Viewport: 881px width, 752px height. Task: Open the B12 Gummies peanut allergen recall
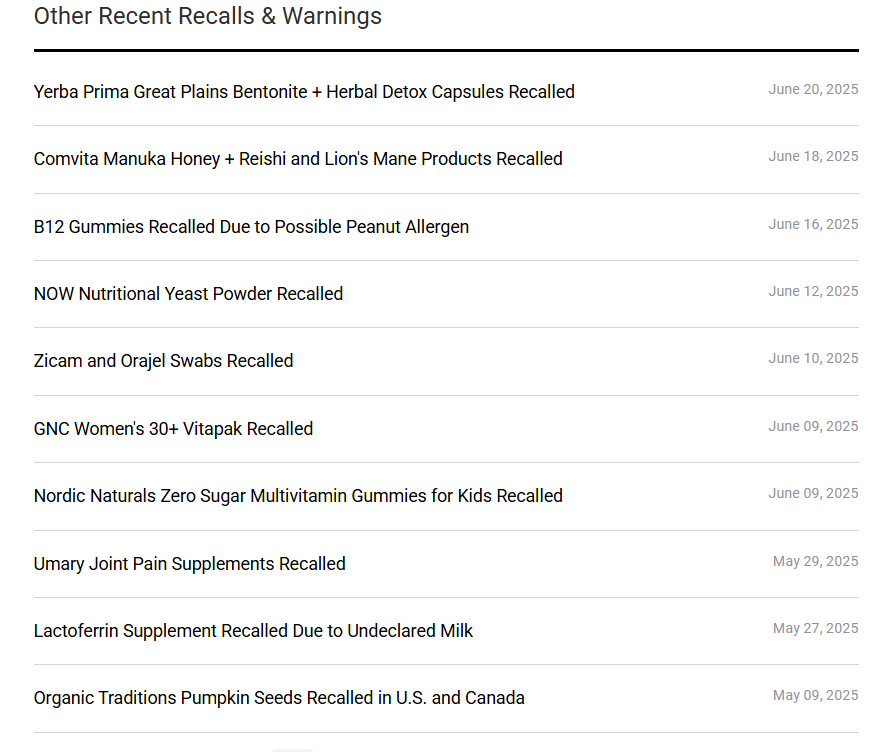pos(251,226)
